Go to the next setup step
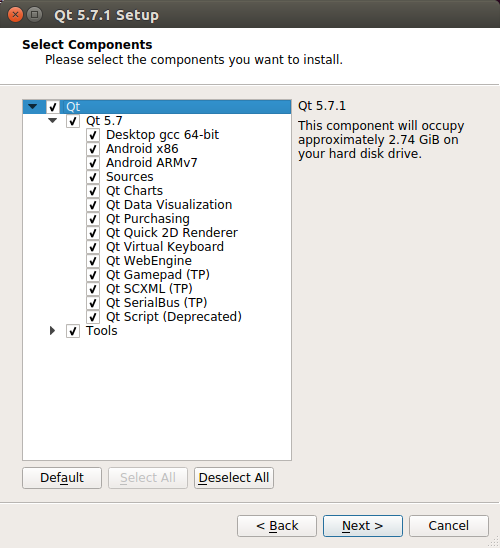 coord(363,526)
